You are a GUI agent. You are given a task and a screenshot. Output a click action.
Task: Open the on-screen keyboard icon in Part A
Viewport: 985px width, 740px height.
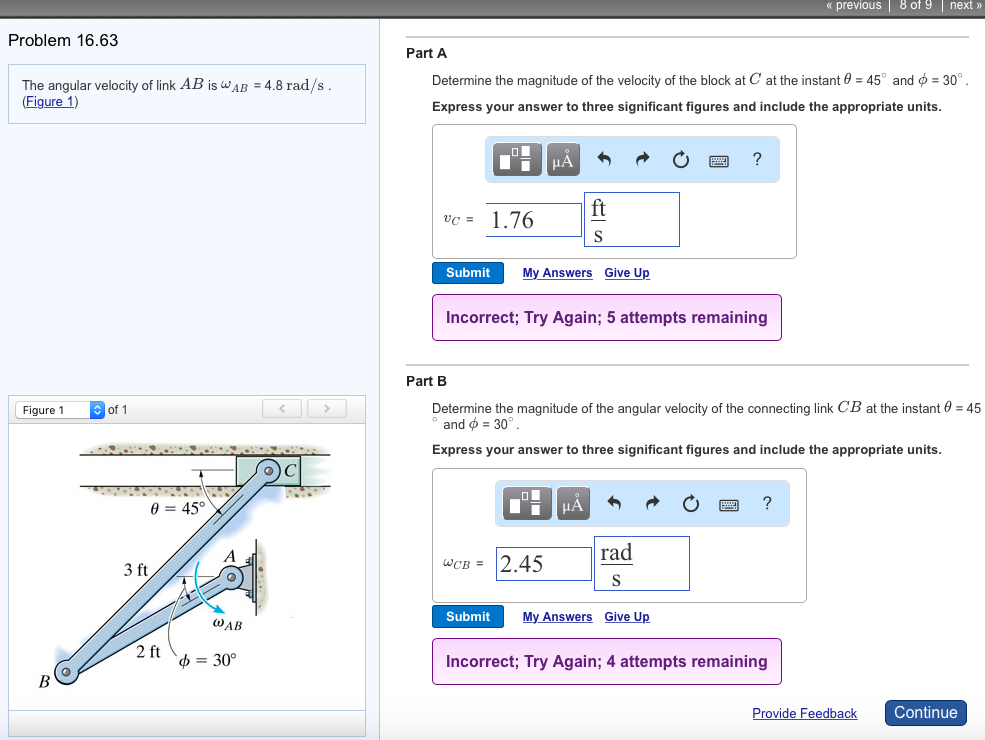718,159
